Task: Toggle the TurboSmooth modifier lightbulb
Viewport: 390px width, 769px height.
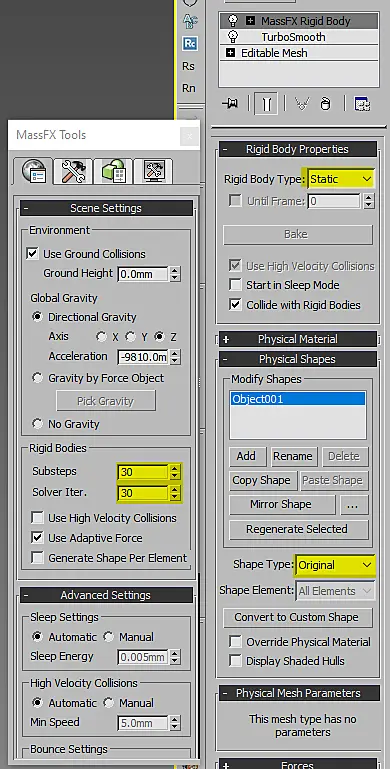Action: [x=234, y=37]
